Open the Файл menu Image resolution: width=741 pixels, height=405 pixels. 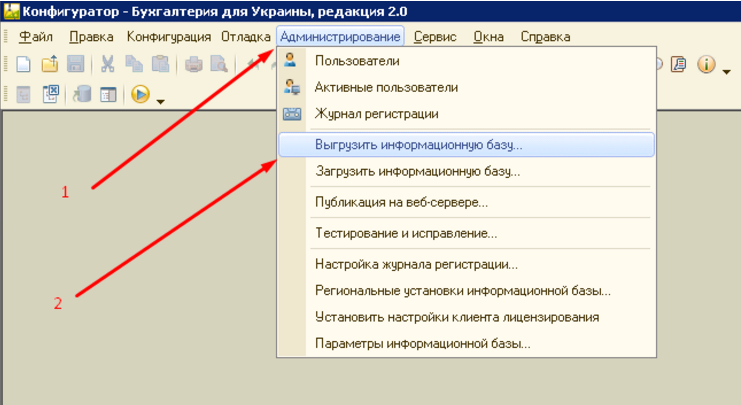tap(36, 37)
